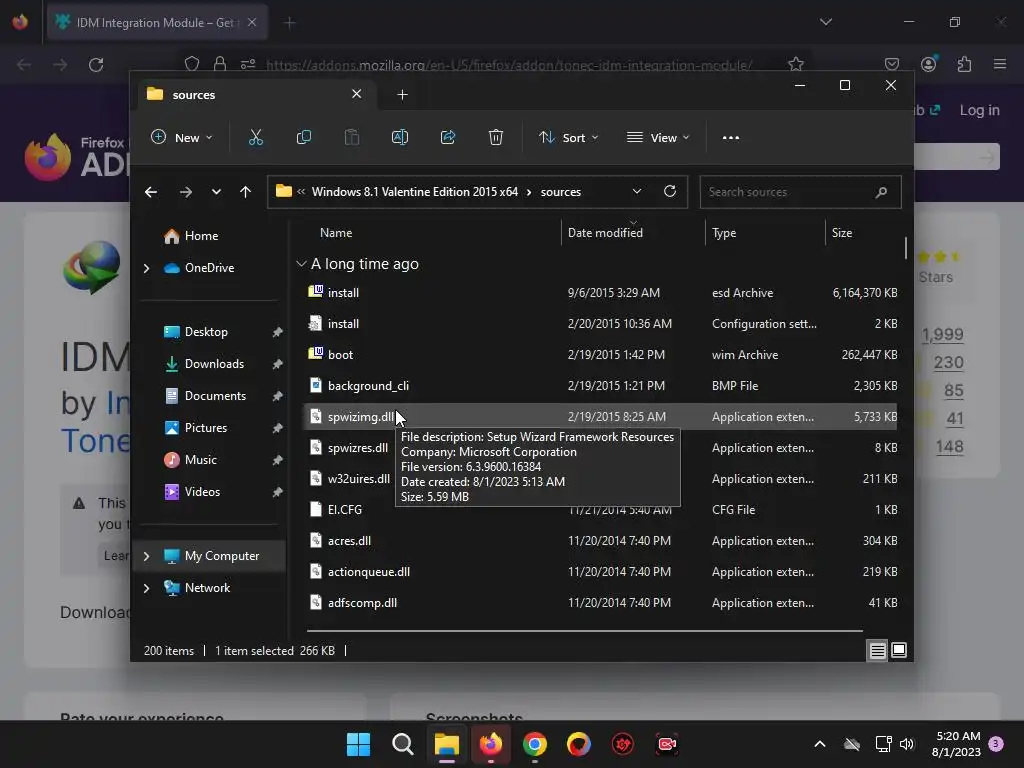Screen dimensions: 1024x768
Task: Add a new Explorer tab with plus button
Action: (402, 95)
